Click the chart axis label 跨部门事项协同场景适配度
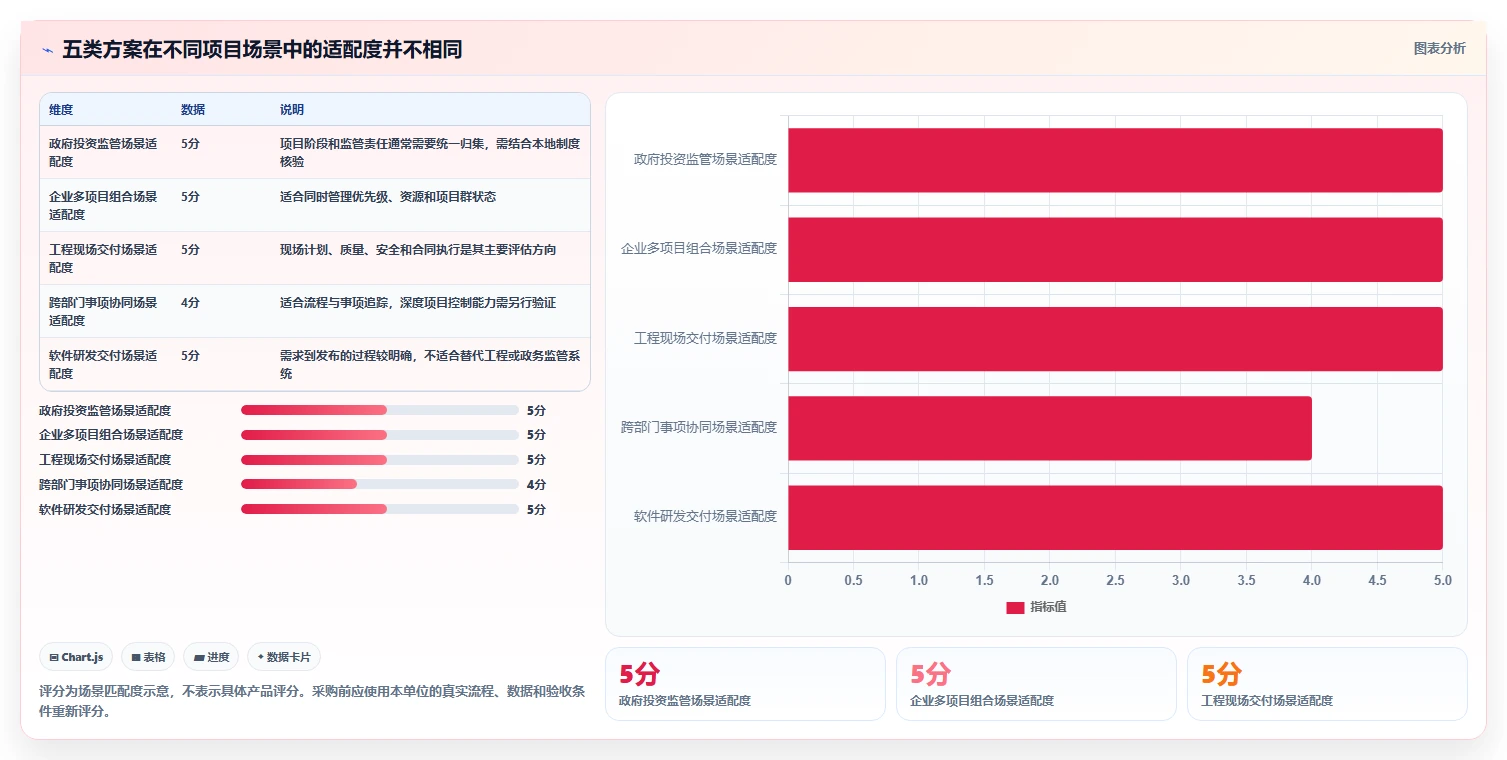The width and height of the screenshot is (1507, 760). coord(699,427)
